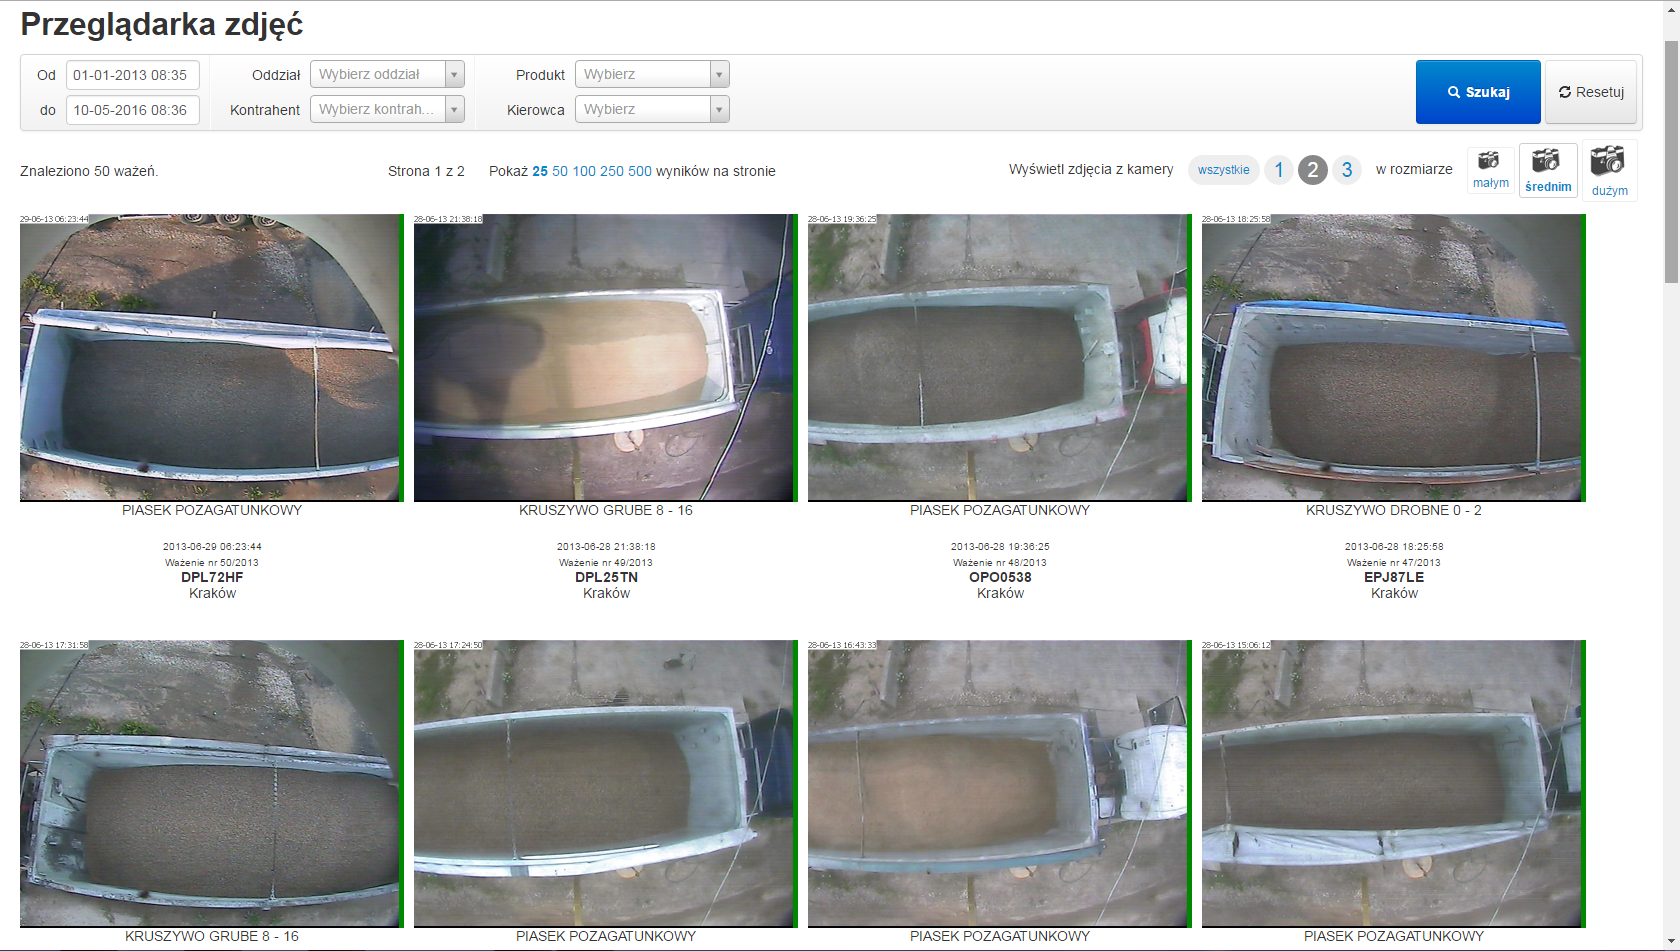This screenshot has width=1680, height=951.
Task: Select medium photo size camera icon
Action: pos(1547,168)
